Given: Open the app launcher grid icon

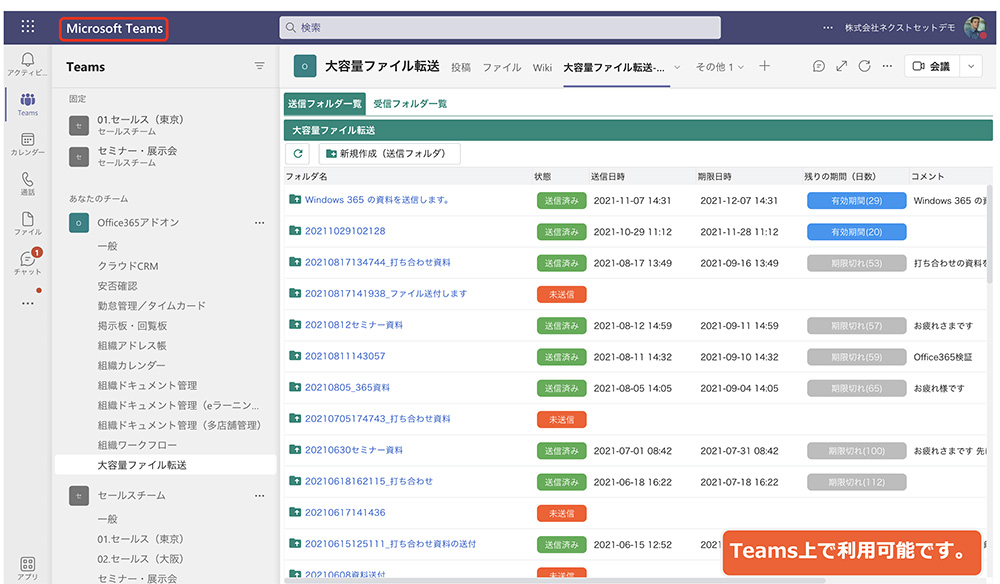Looking at the screenshot, I should tap(27, 26).
